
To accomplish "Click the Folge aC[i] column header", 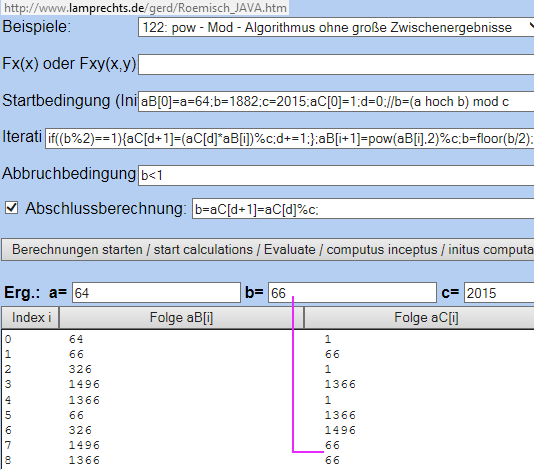I will click(x=419, y=317).
